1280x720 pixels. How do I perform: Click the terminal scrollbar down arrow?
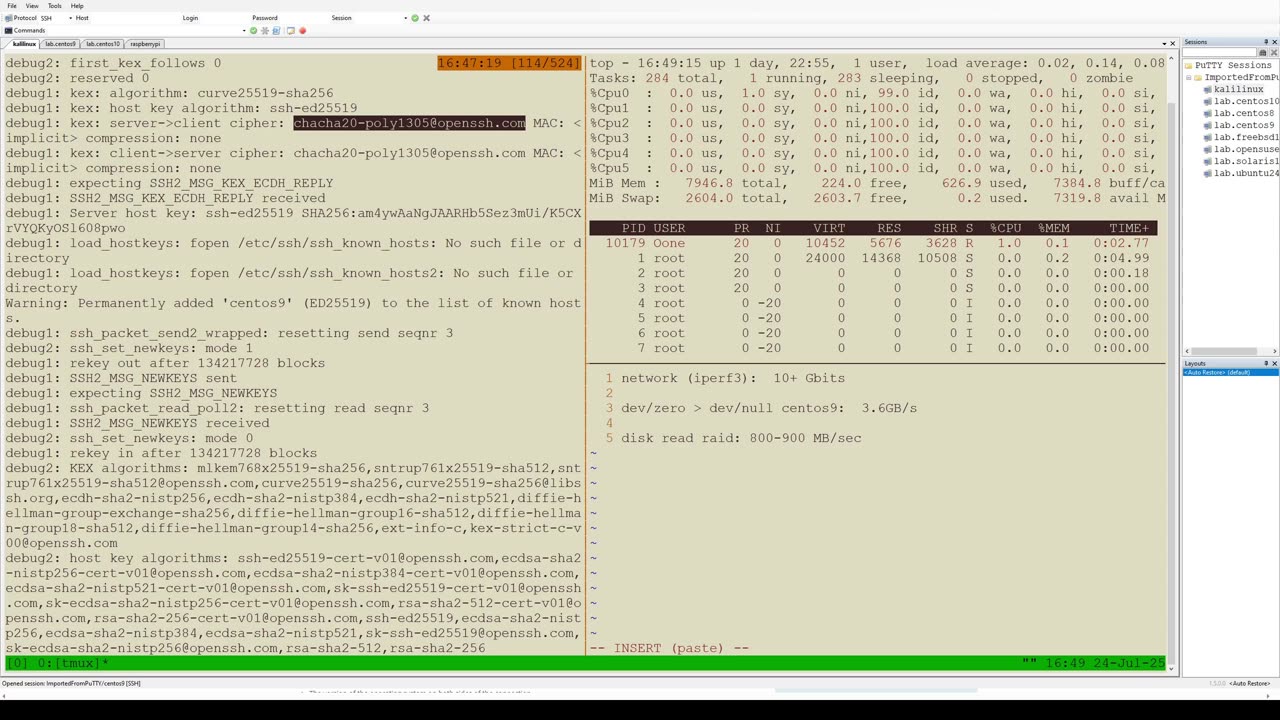coord(1172,670)
